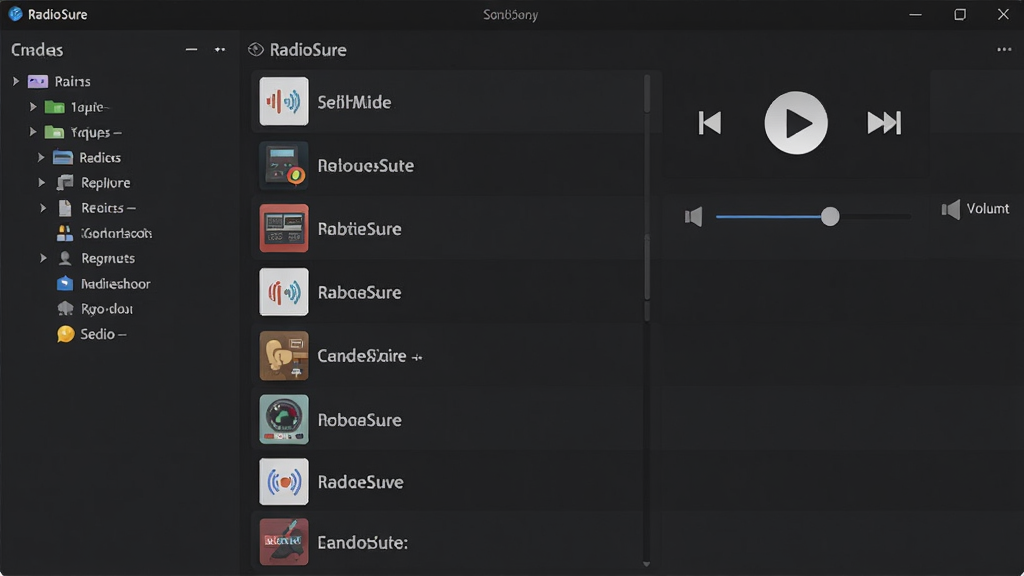Skip to the previous station
Image resolution: width=1024 pixels, height=576 pixels.
coord(710,123)
